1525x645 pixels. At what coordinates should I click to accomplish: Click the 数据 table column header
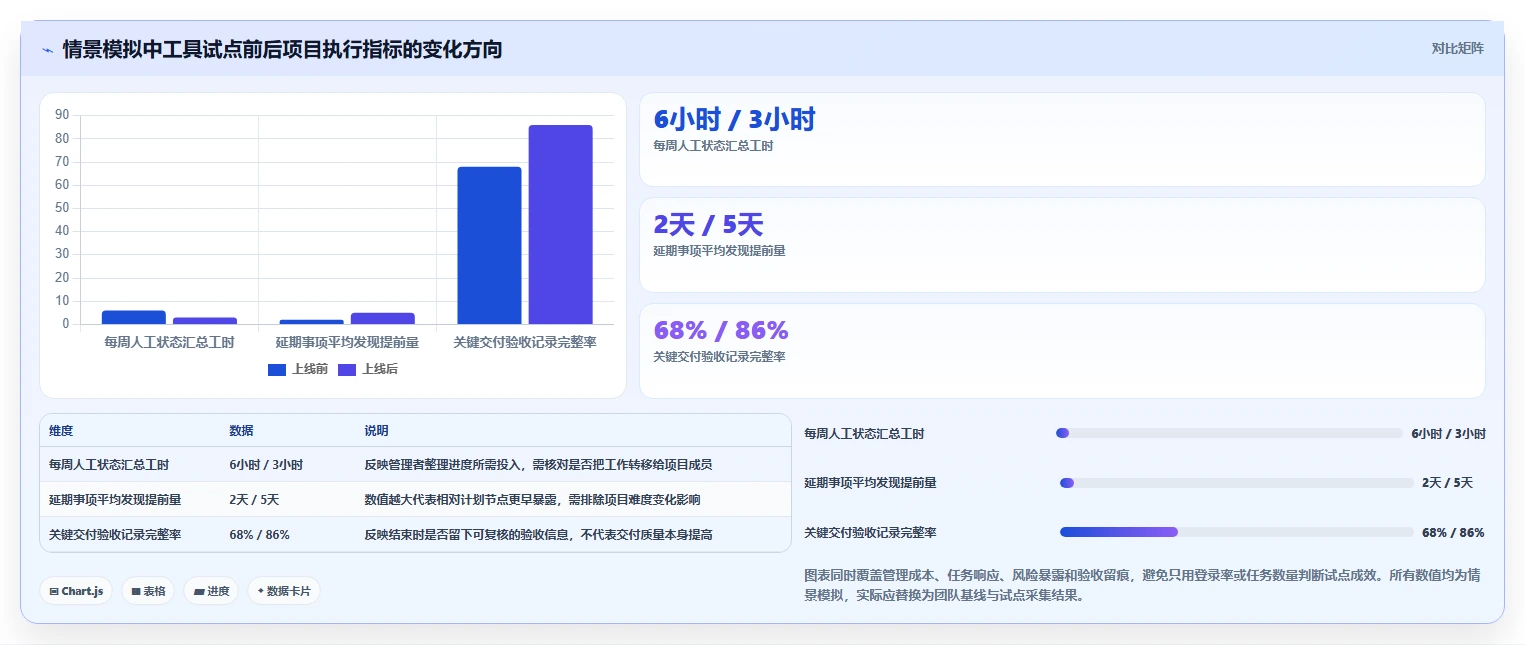click(241, 431)
